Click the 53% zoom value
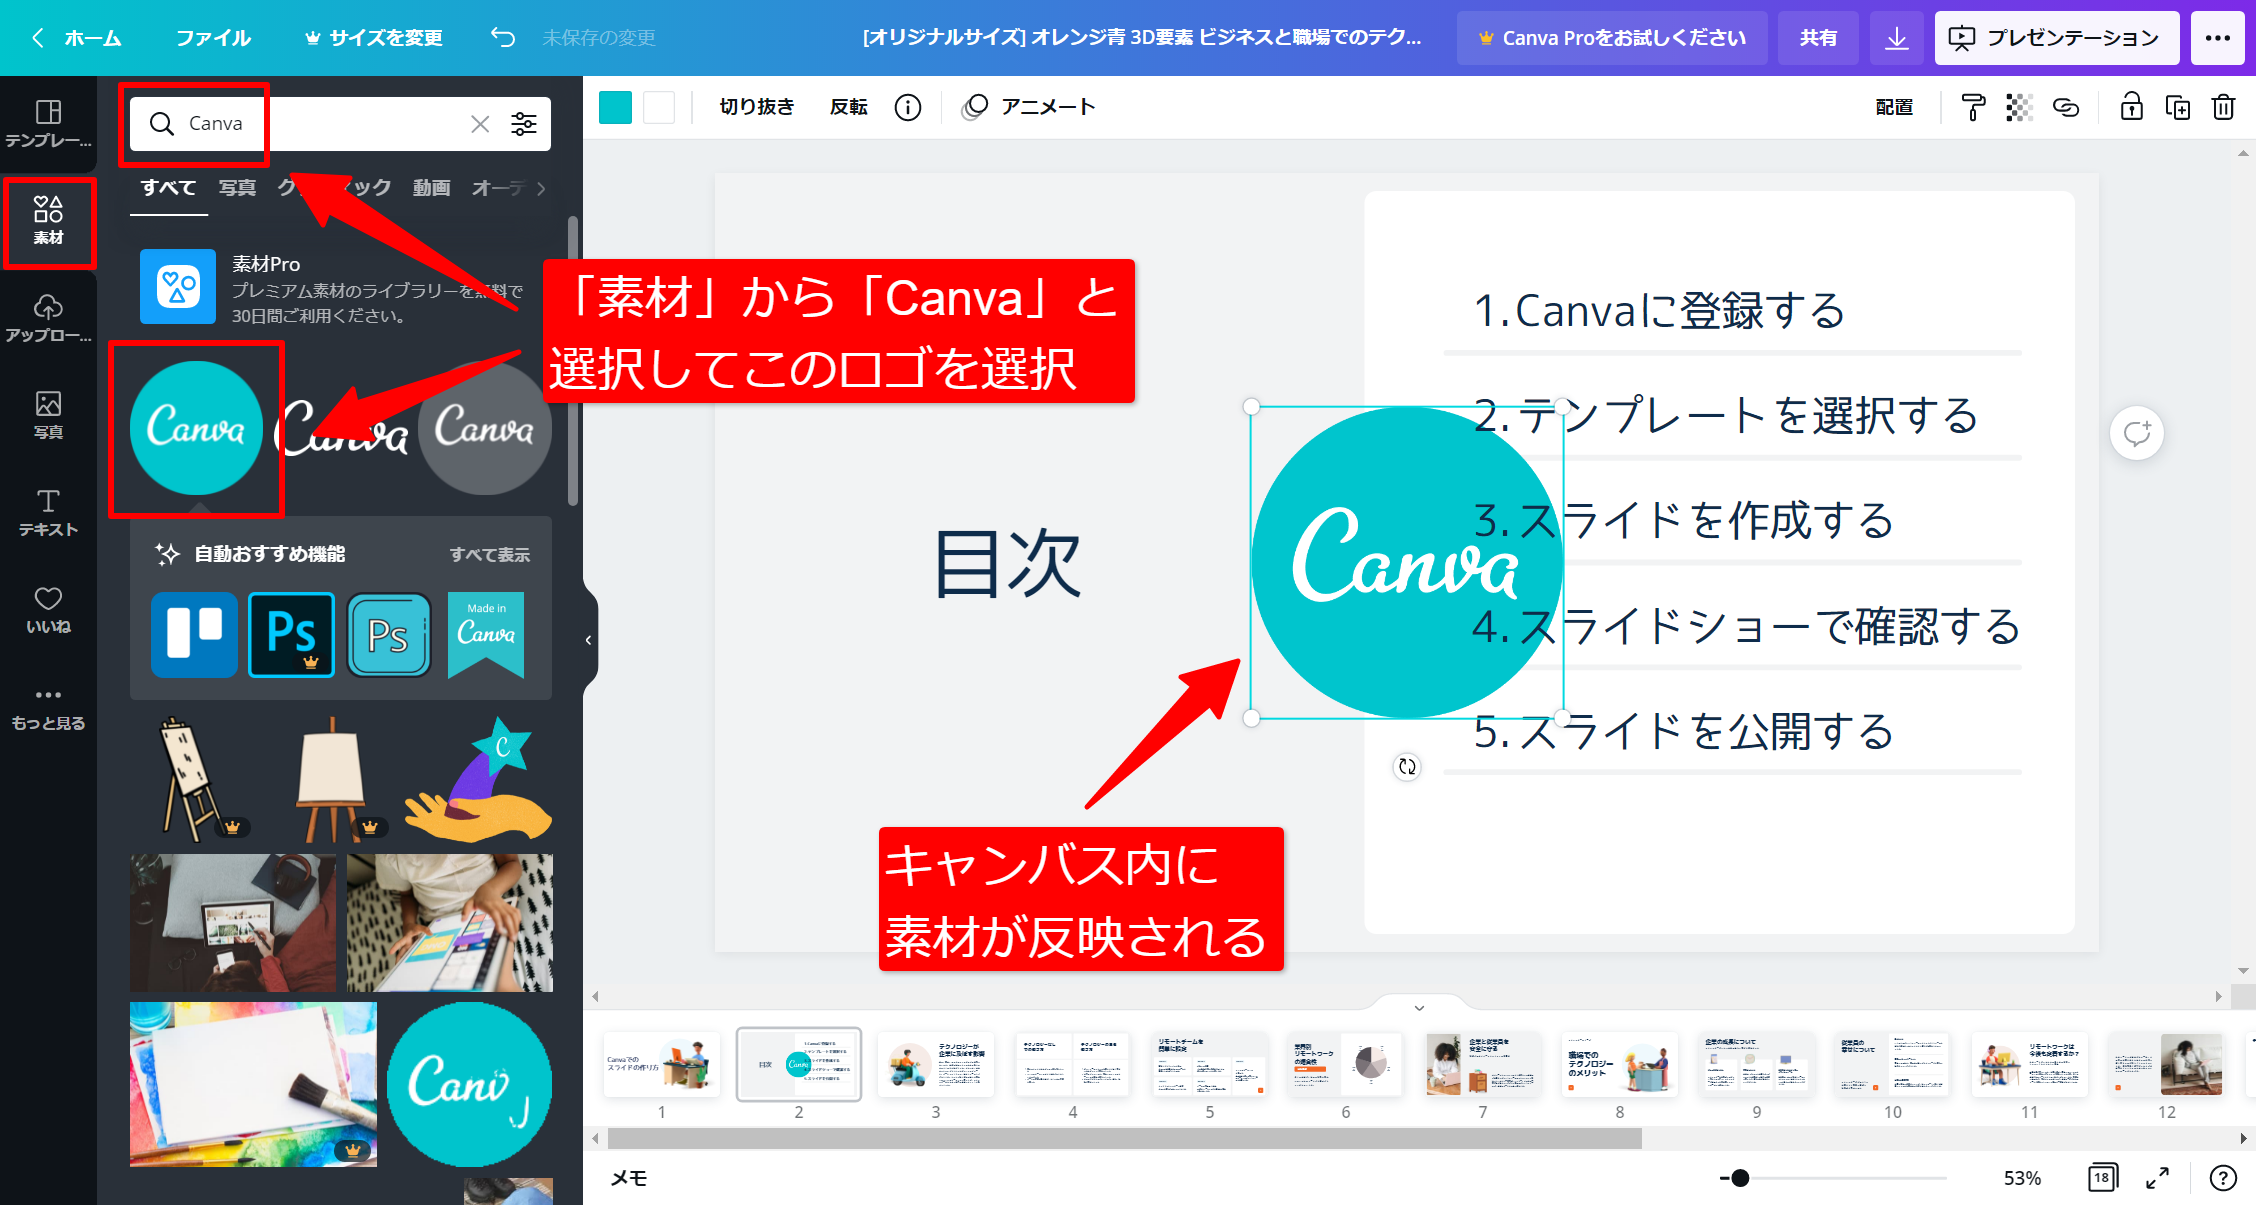Image resolution: width=2256 pixels, height=1205 pixels. (x=2022, y=1178)
